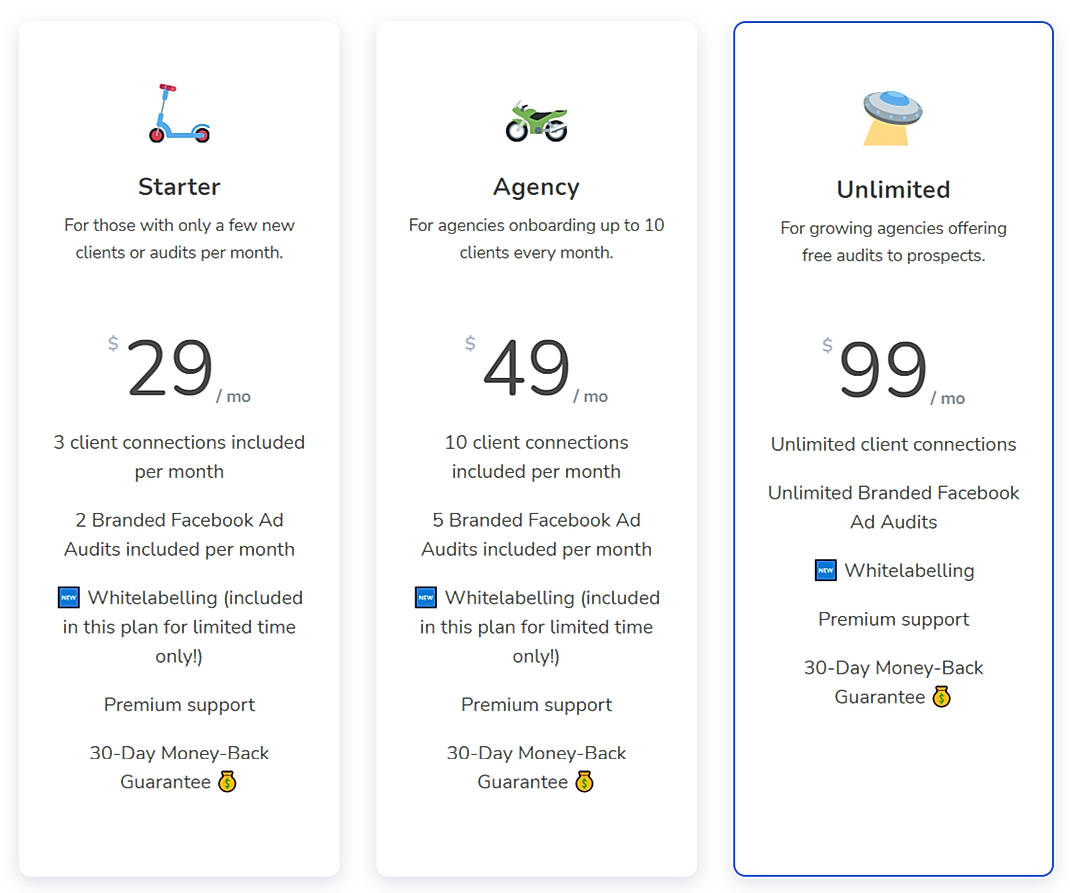Image resolution: width=1070 pixels, height=893 pixels.
Task: Click the Starter plan title
Action: point(178,186)
